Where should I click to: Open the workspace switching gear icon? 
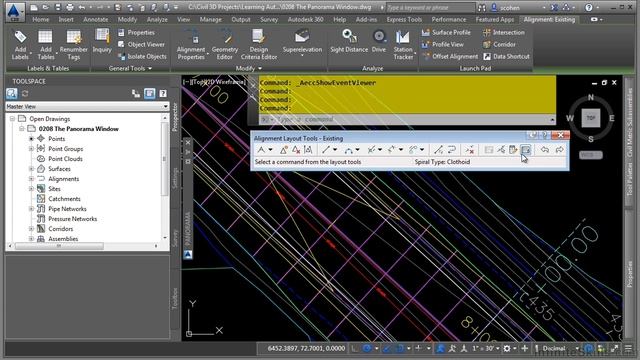[507, 349]
